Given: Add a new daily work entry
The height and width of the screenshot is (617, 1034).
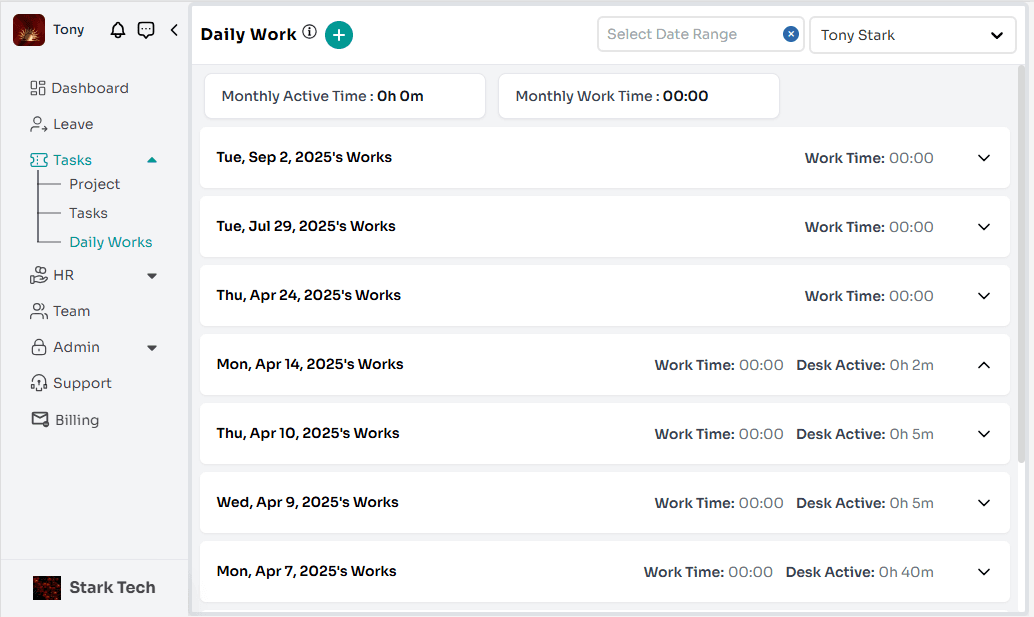Looking at the screenshot, I should point(338,34).
